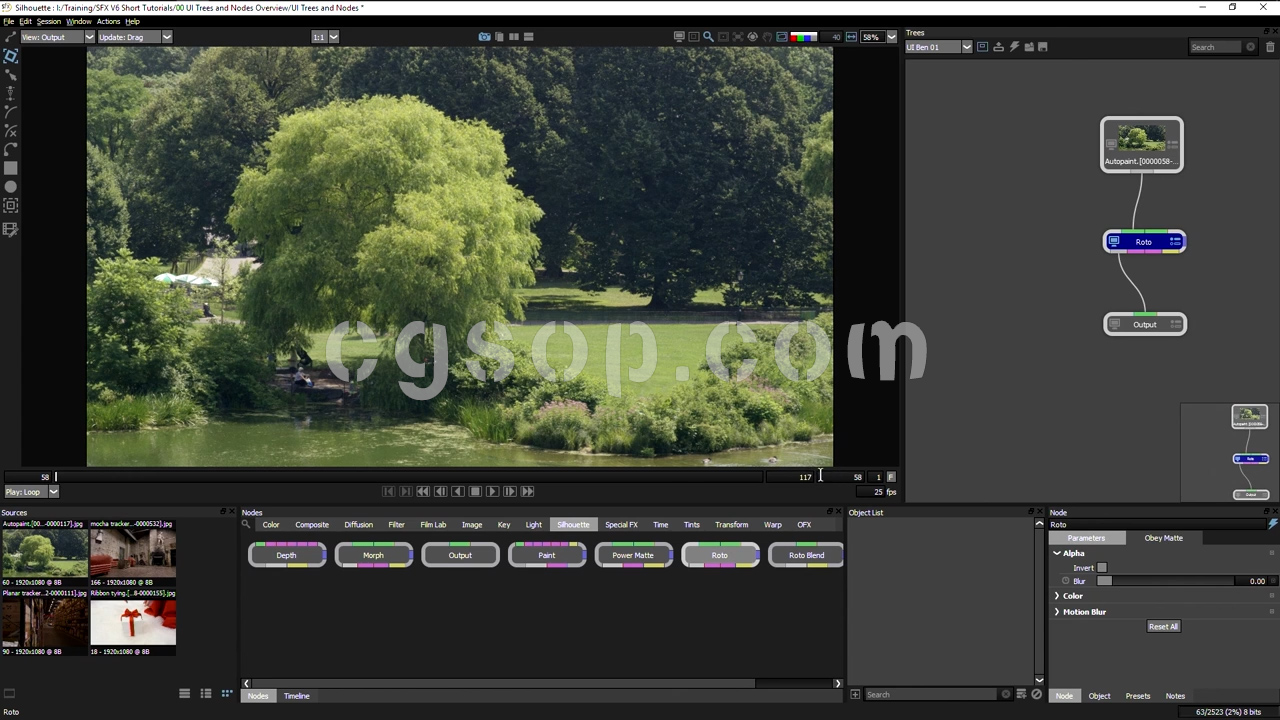The height and width of the screenshot is (720, 1280).
Task: Jump to the first frame button
Action: pyautogui.click(x=388, y=491)
